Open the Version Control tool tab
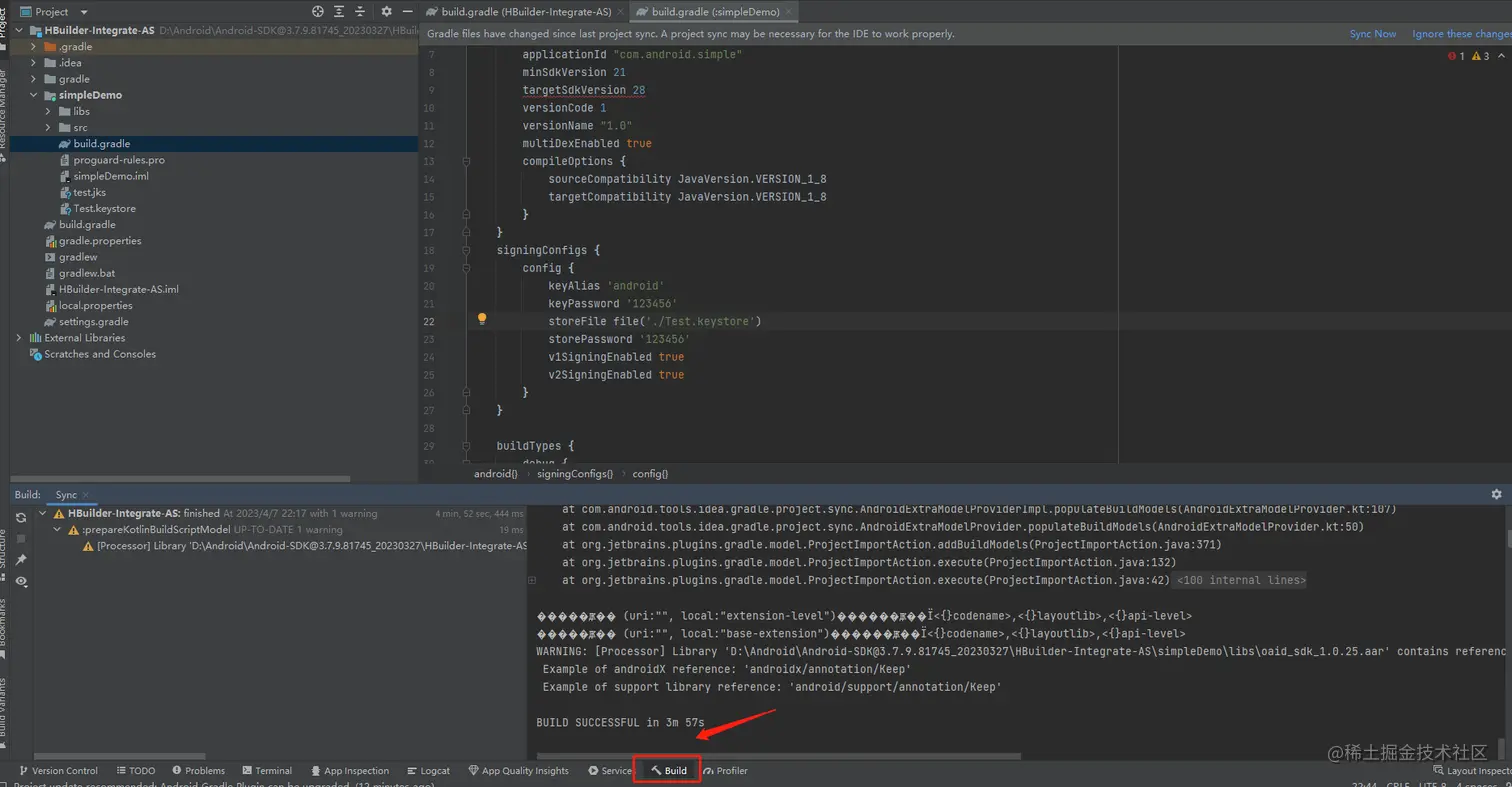Image resolution: width=1512 pixels, height=787 pixels. (x=58, y=771)
